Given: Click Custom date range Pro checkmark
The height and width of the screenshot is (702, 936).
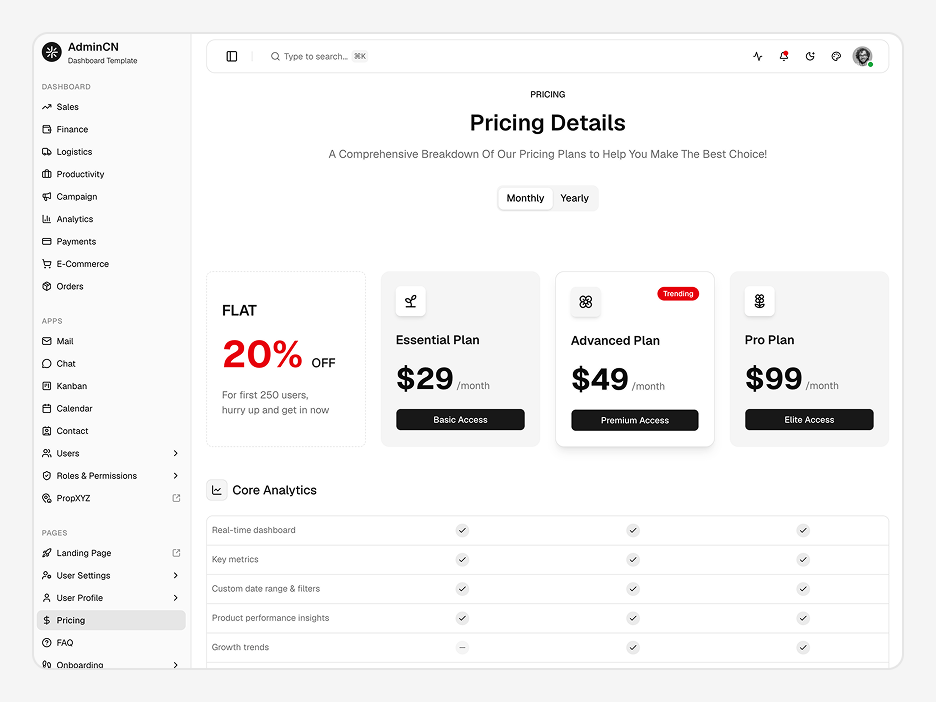Looking at the screenshot, I should [x=803, y=589].
